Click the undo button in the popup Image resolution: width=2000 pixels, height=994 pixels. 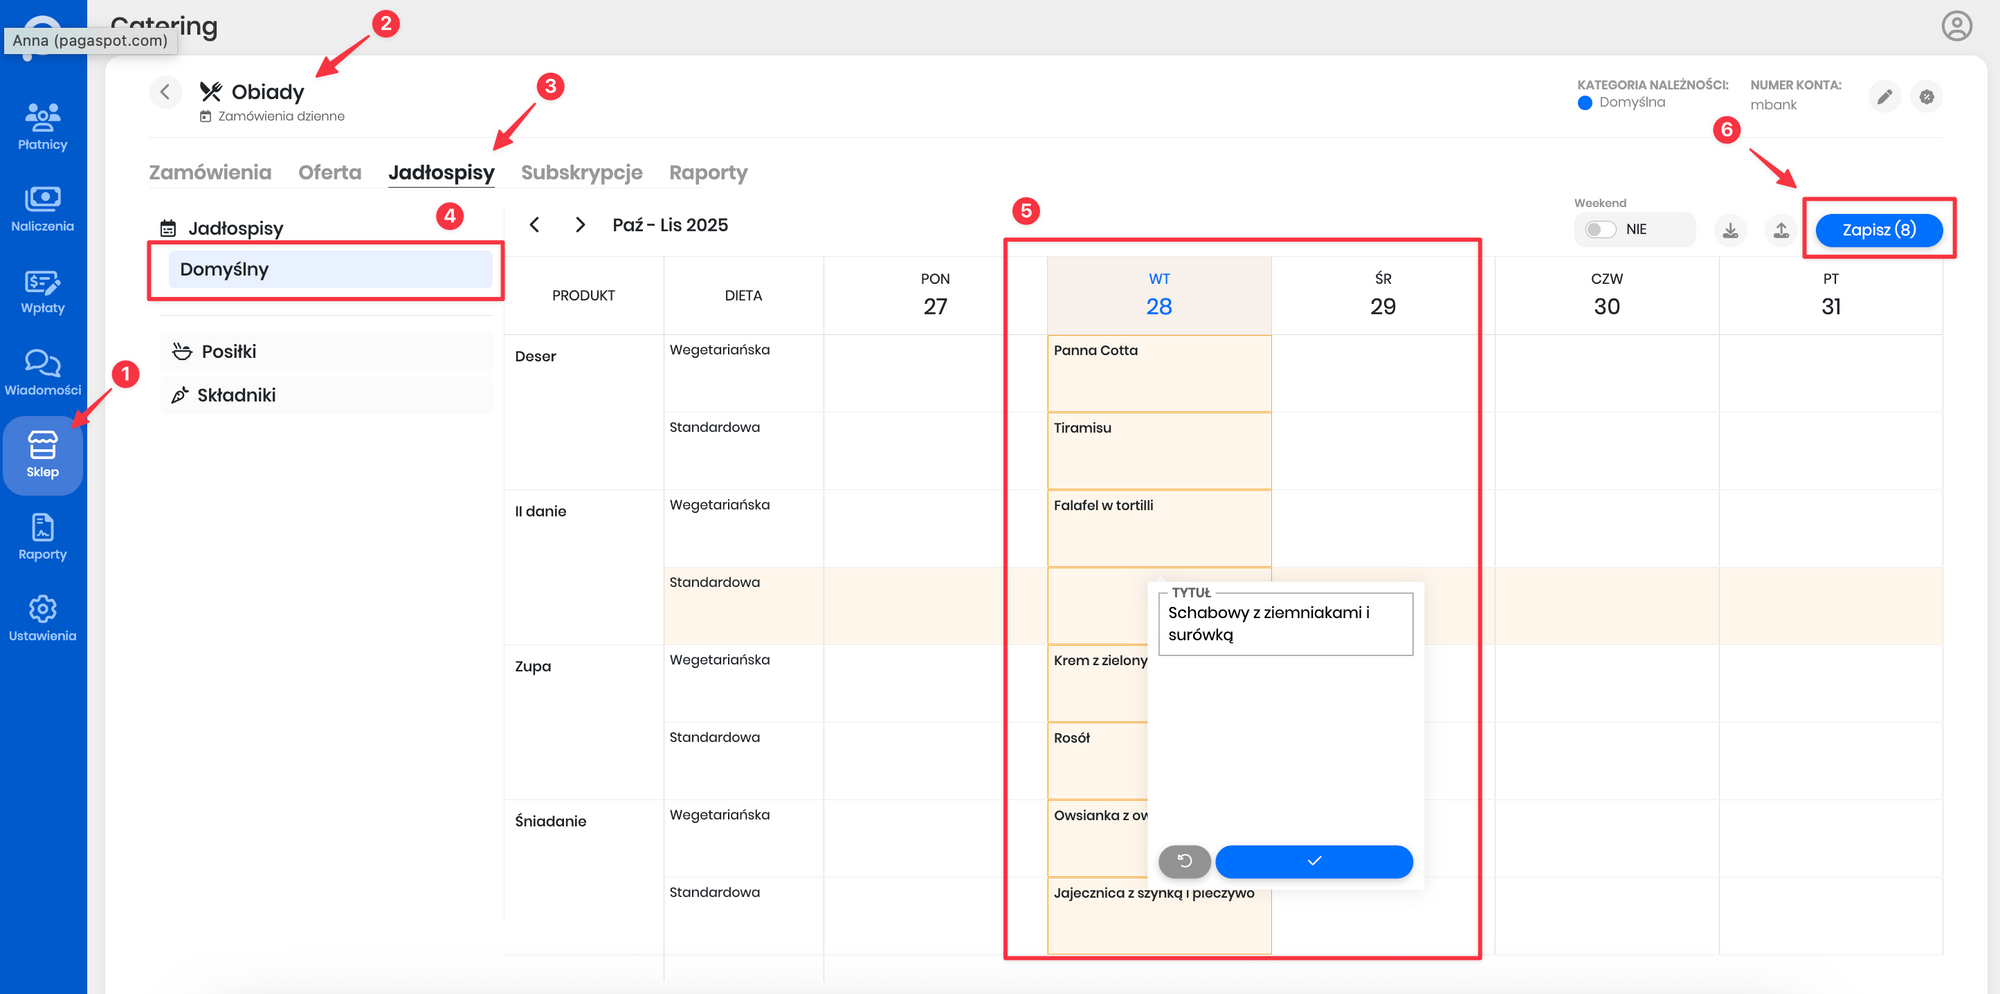[1184, 861]
